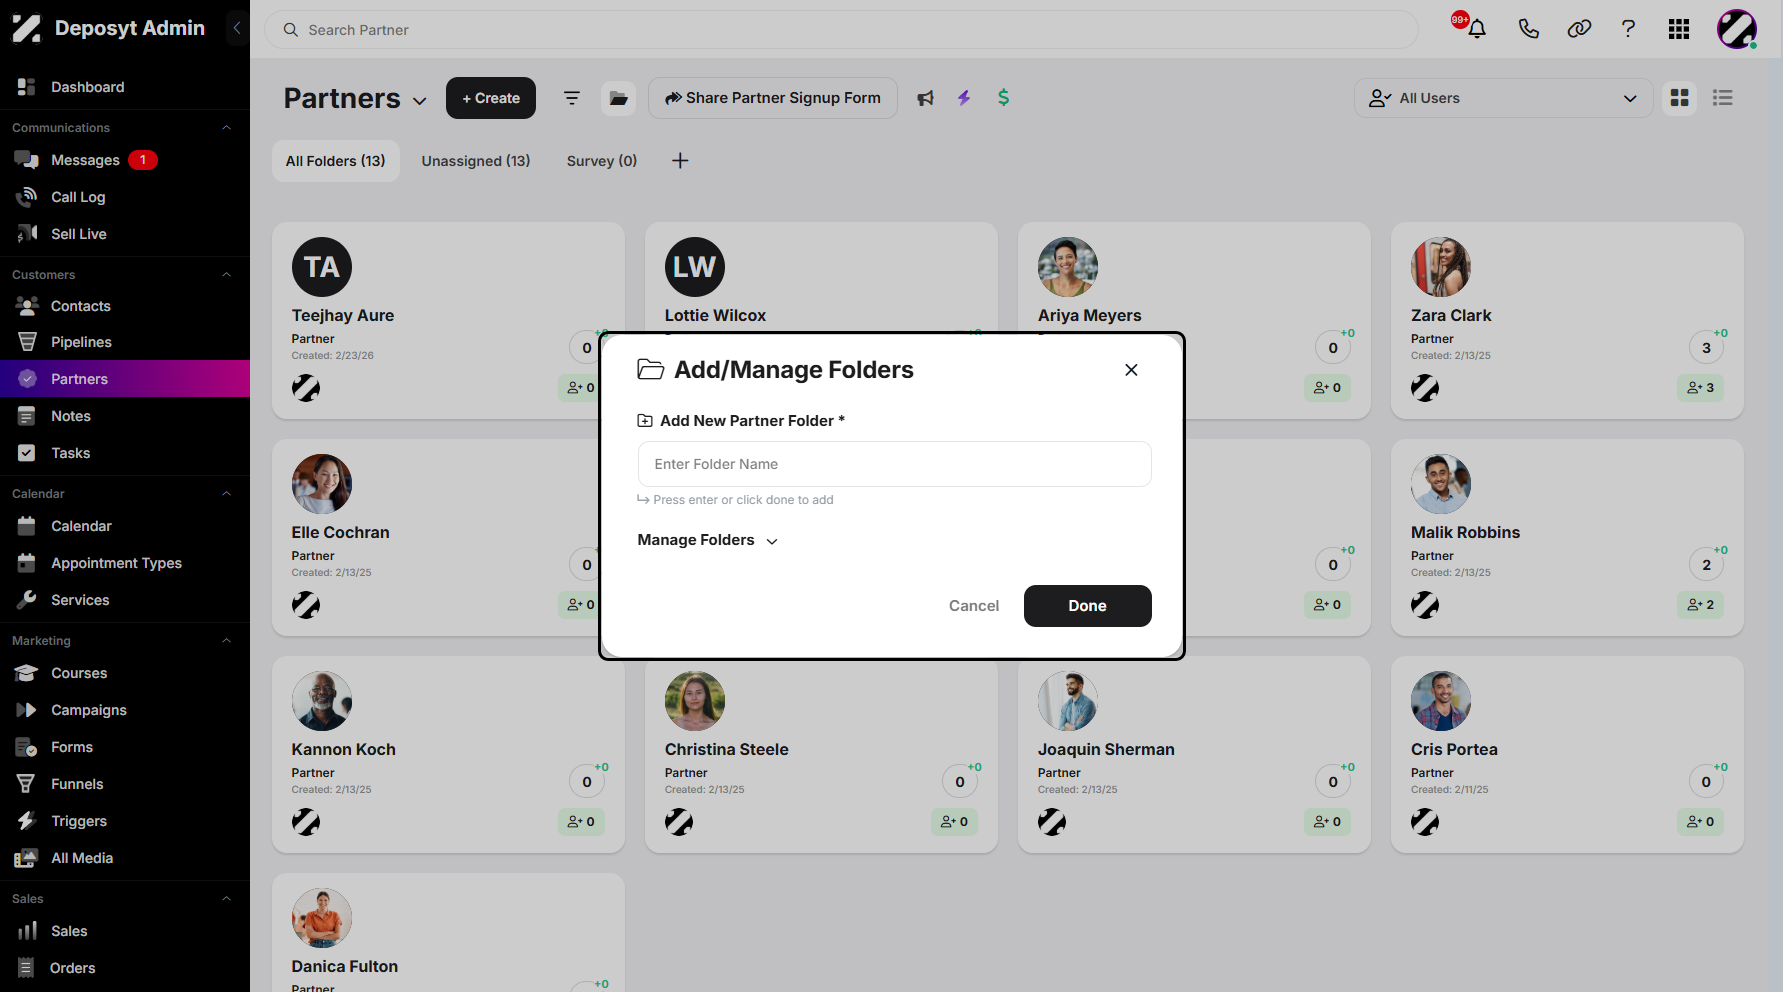The width and height of the screenshot is (1783, 992).
Task: Open the All Users dropdown
Action: coord(1503,98)
